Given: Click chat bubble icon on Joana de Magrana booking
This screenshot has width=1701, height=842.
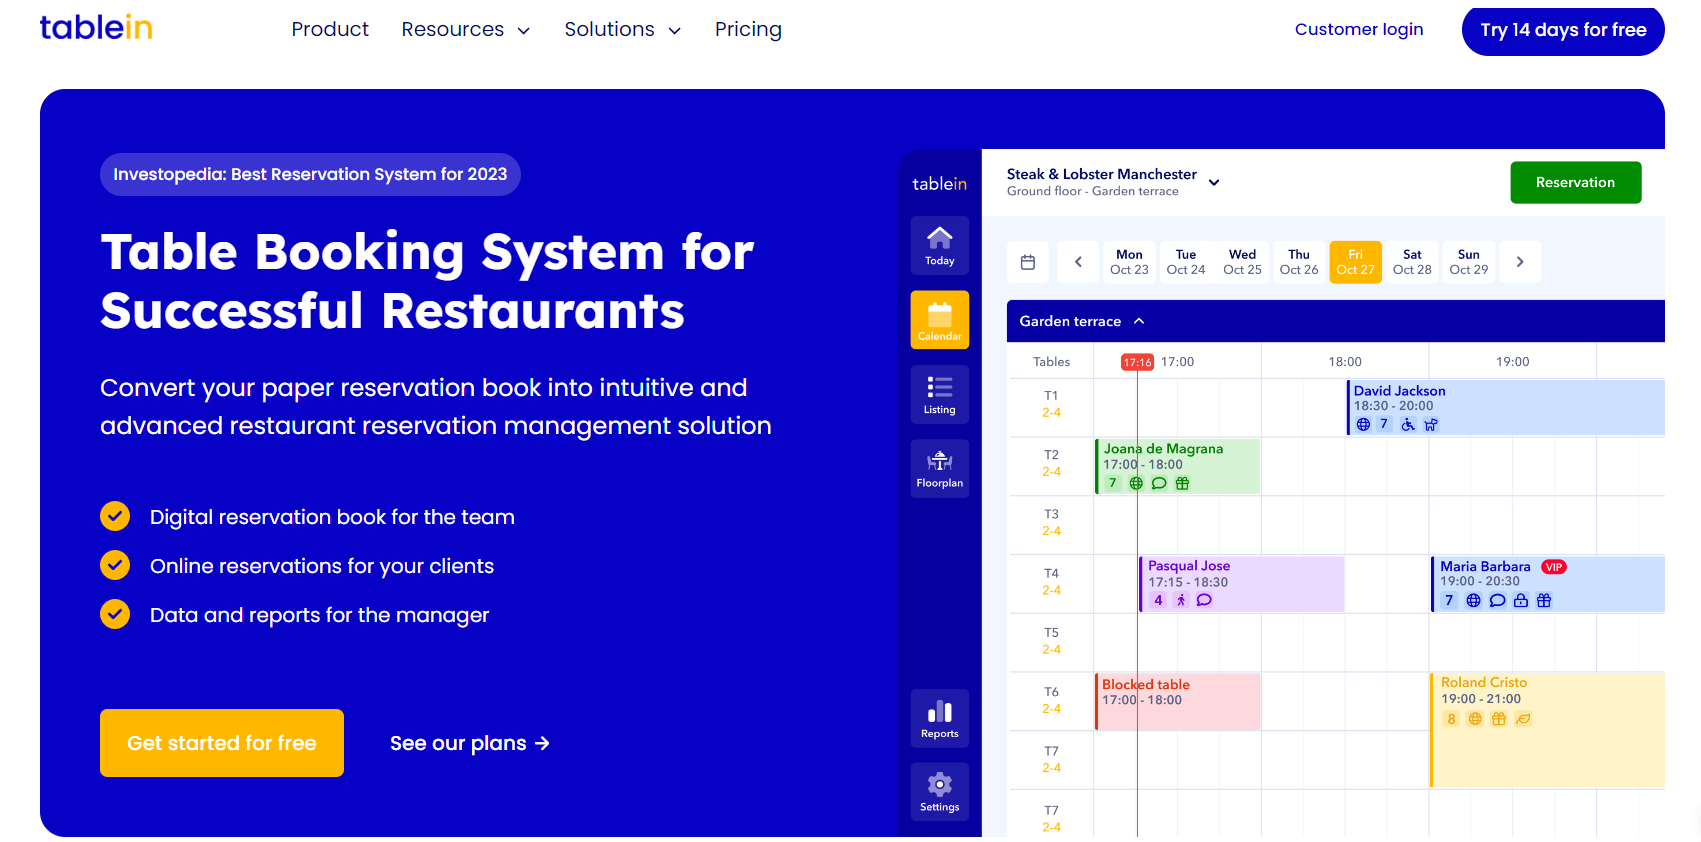Looking at the screenshot, I should point(1159,483).
